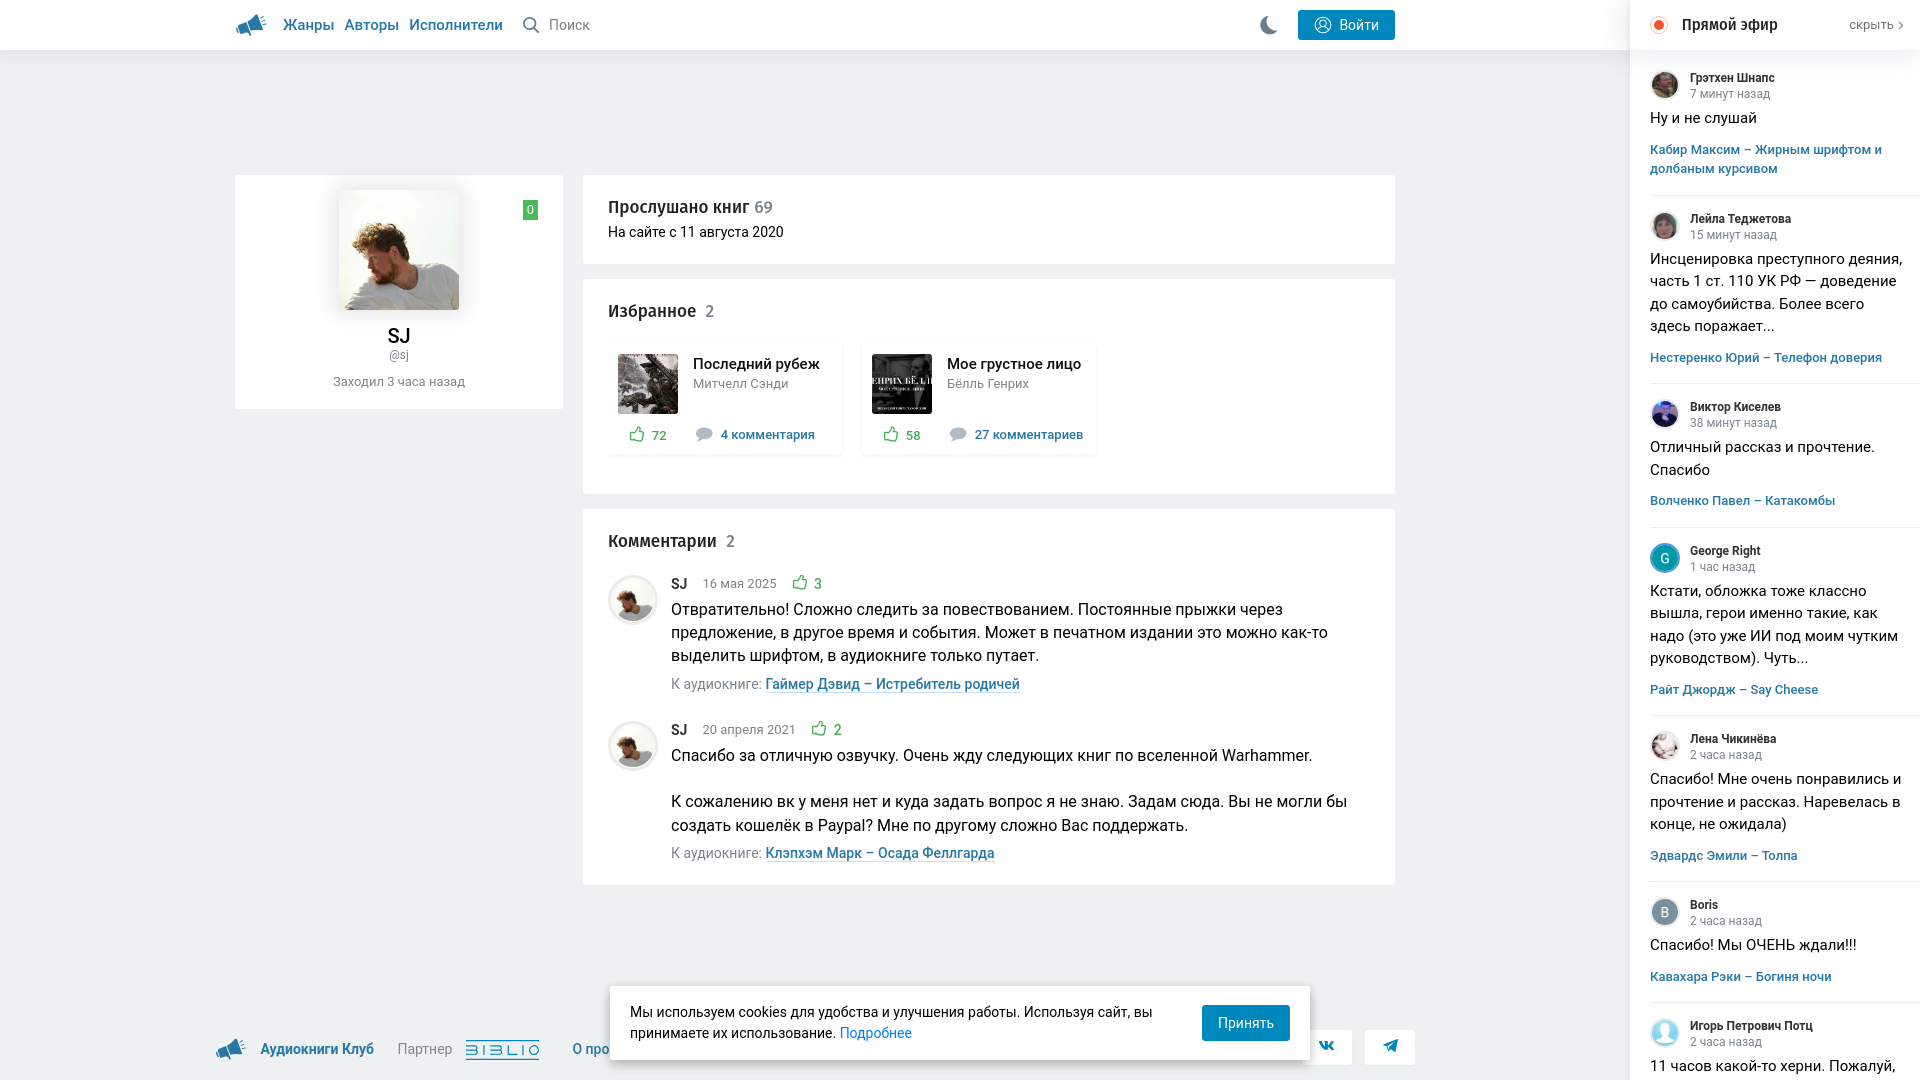Screen dimensions: 1920x1080
Task: Open '27 комментариев' link
Action: (1028, 435)
